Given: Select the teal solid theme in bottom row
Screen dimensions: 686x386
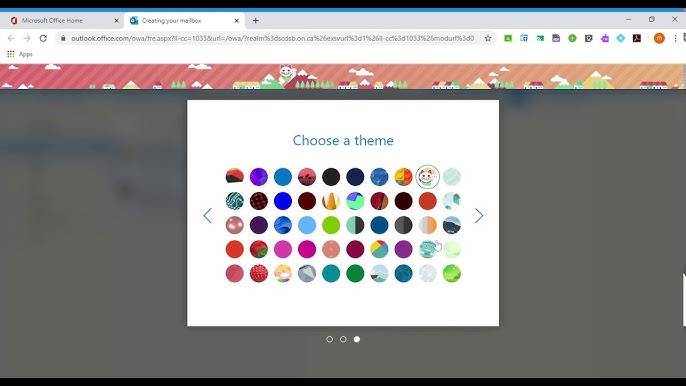Looking at the screenshot, I should pyautogui.click(x=331, y=274).
